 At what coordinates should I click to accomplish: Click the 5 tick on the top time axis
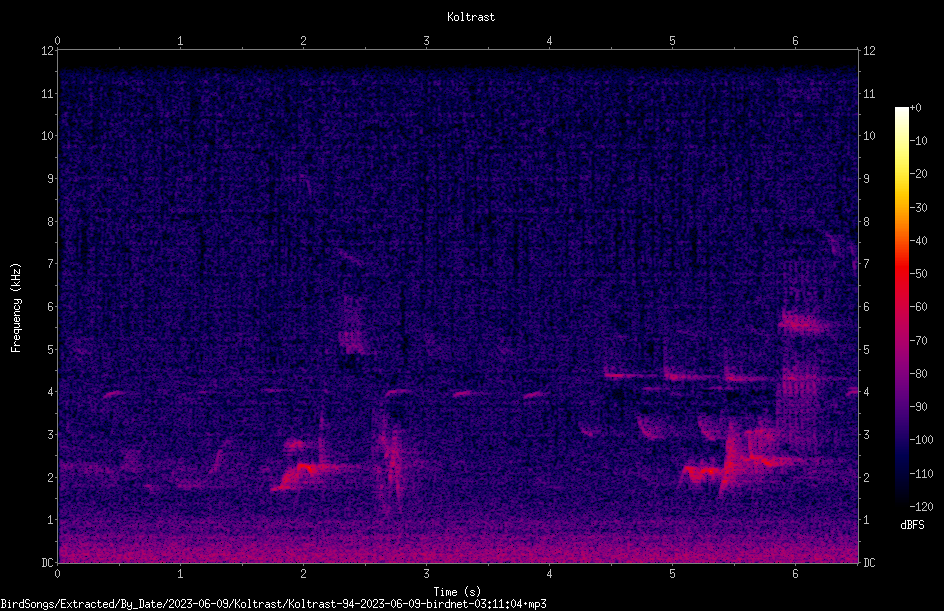click(x=672, y=41)
